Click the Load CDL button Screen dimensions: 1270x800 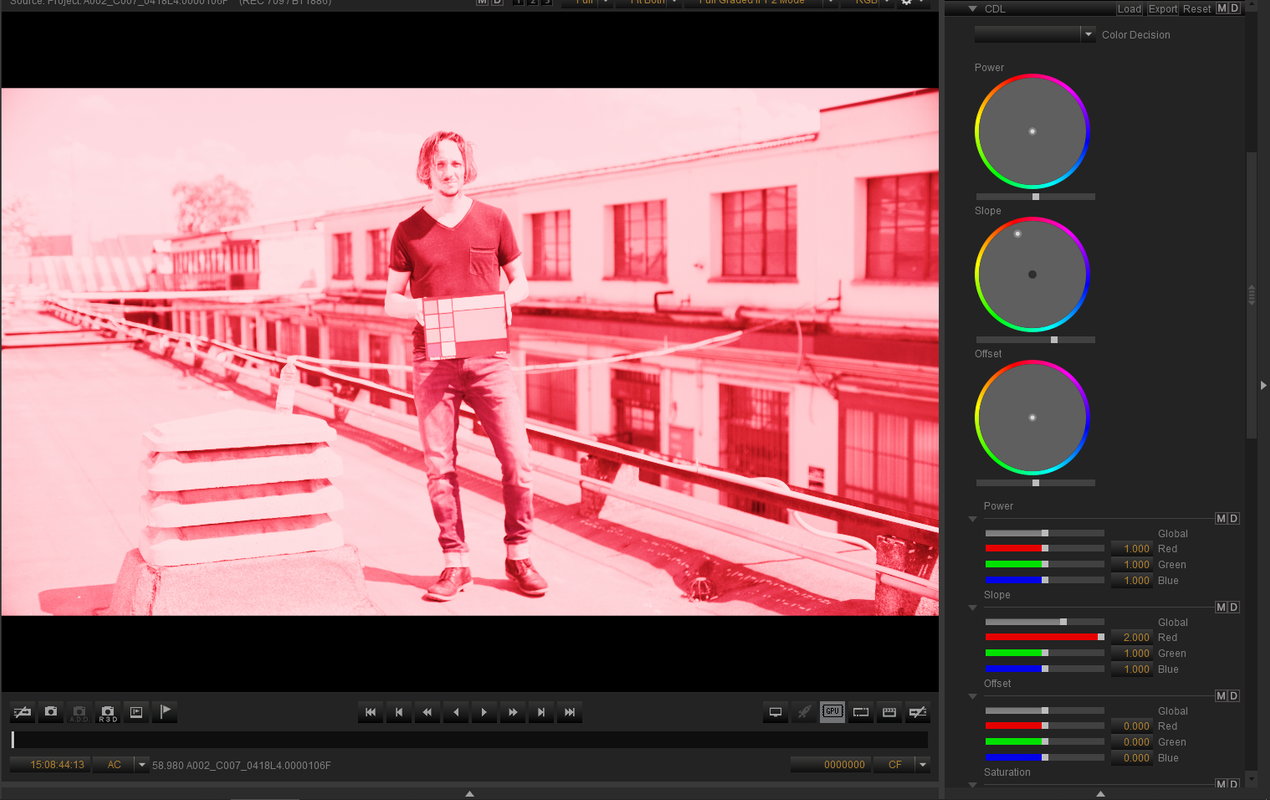(x=1129, y=9)
